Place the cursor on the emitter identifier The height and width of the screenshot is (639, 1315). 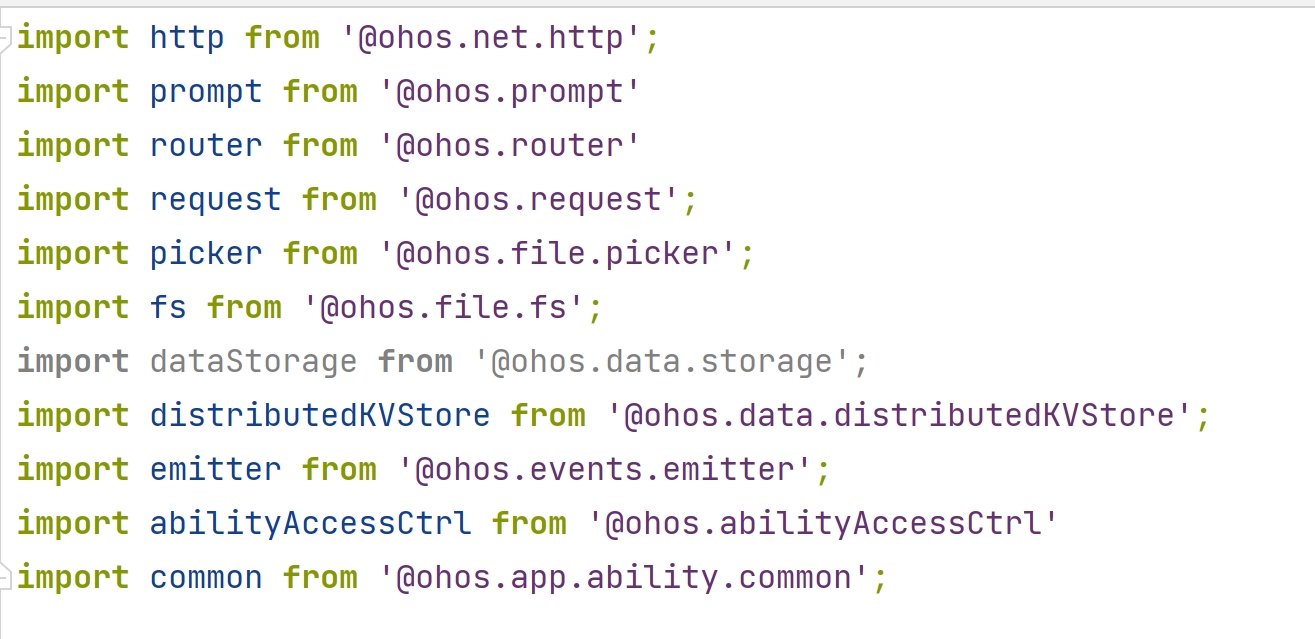pyautogui.click(x=215, y=470)
